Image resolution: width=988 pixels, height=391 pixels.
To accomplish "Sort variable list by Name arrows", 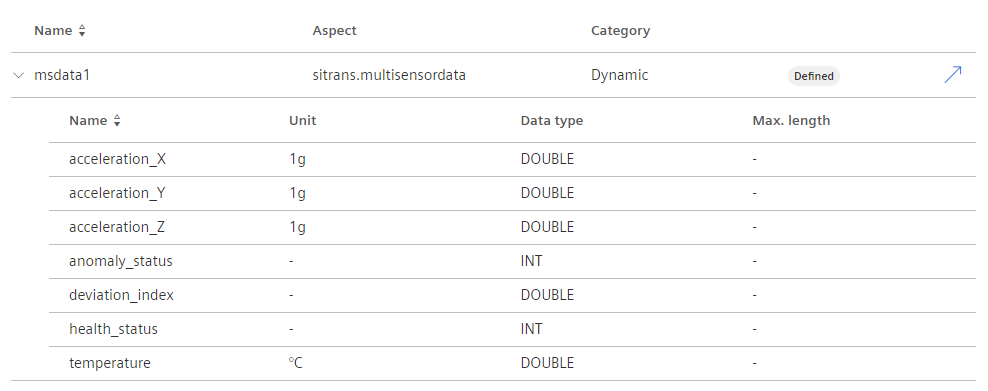I will (x=117, y=121).
